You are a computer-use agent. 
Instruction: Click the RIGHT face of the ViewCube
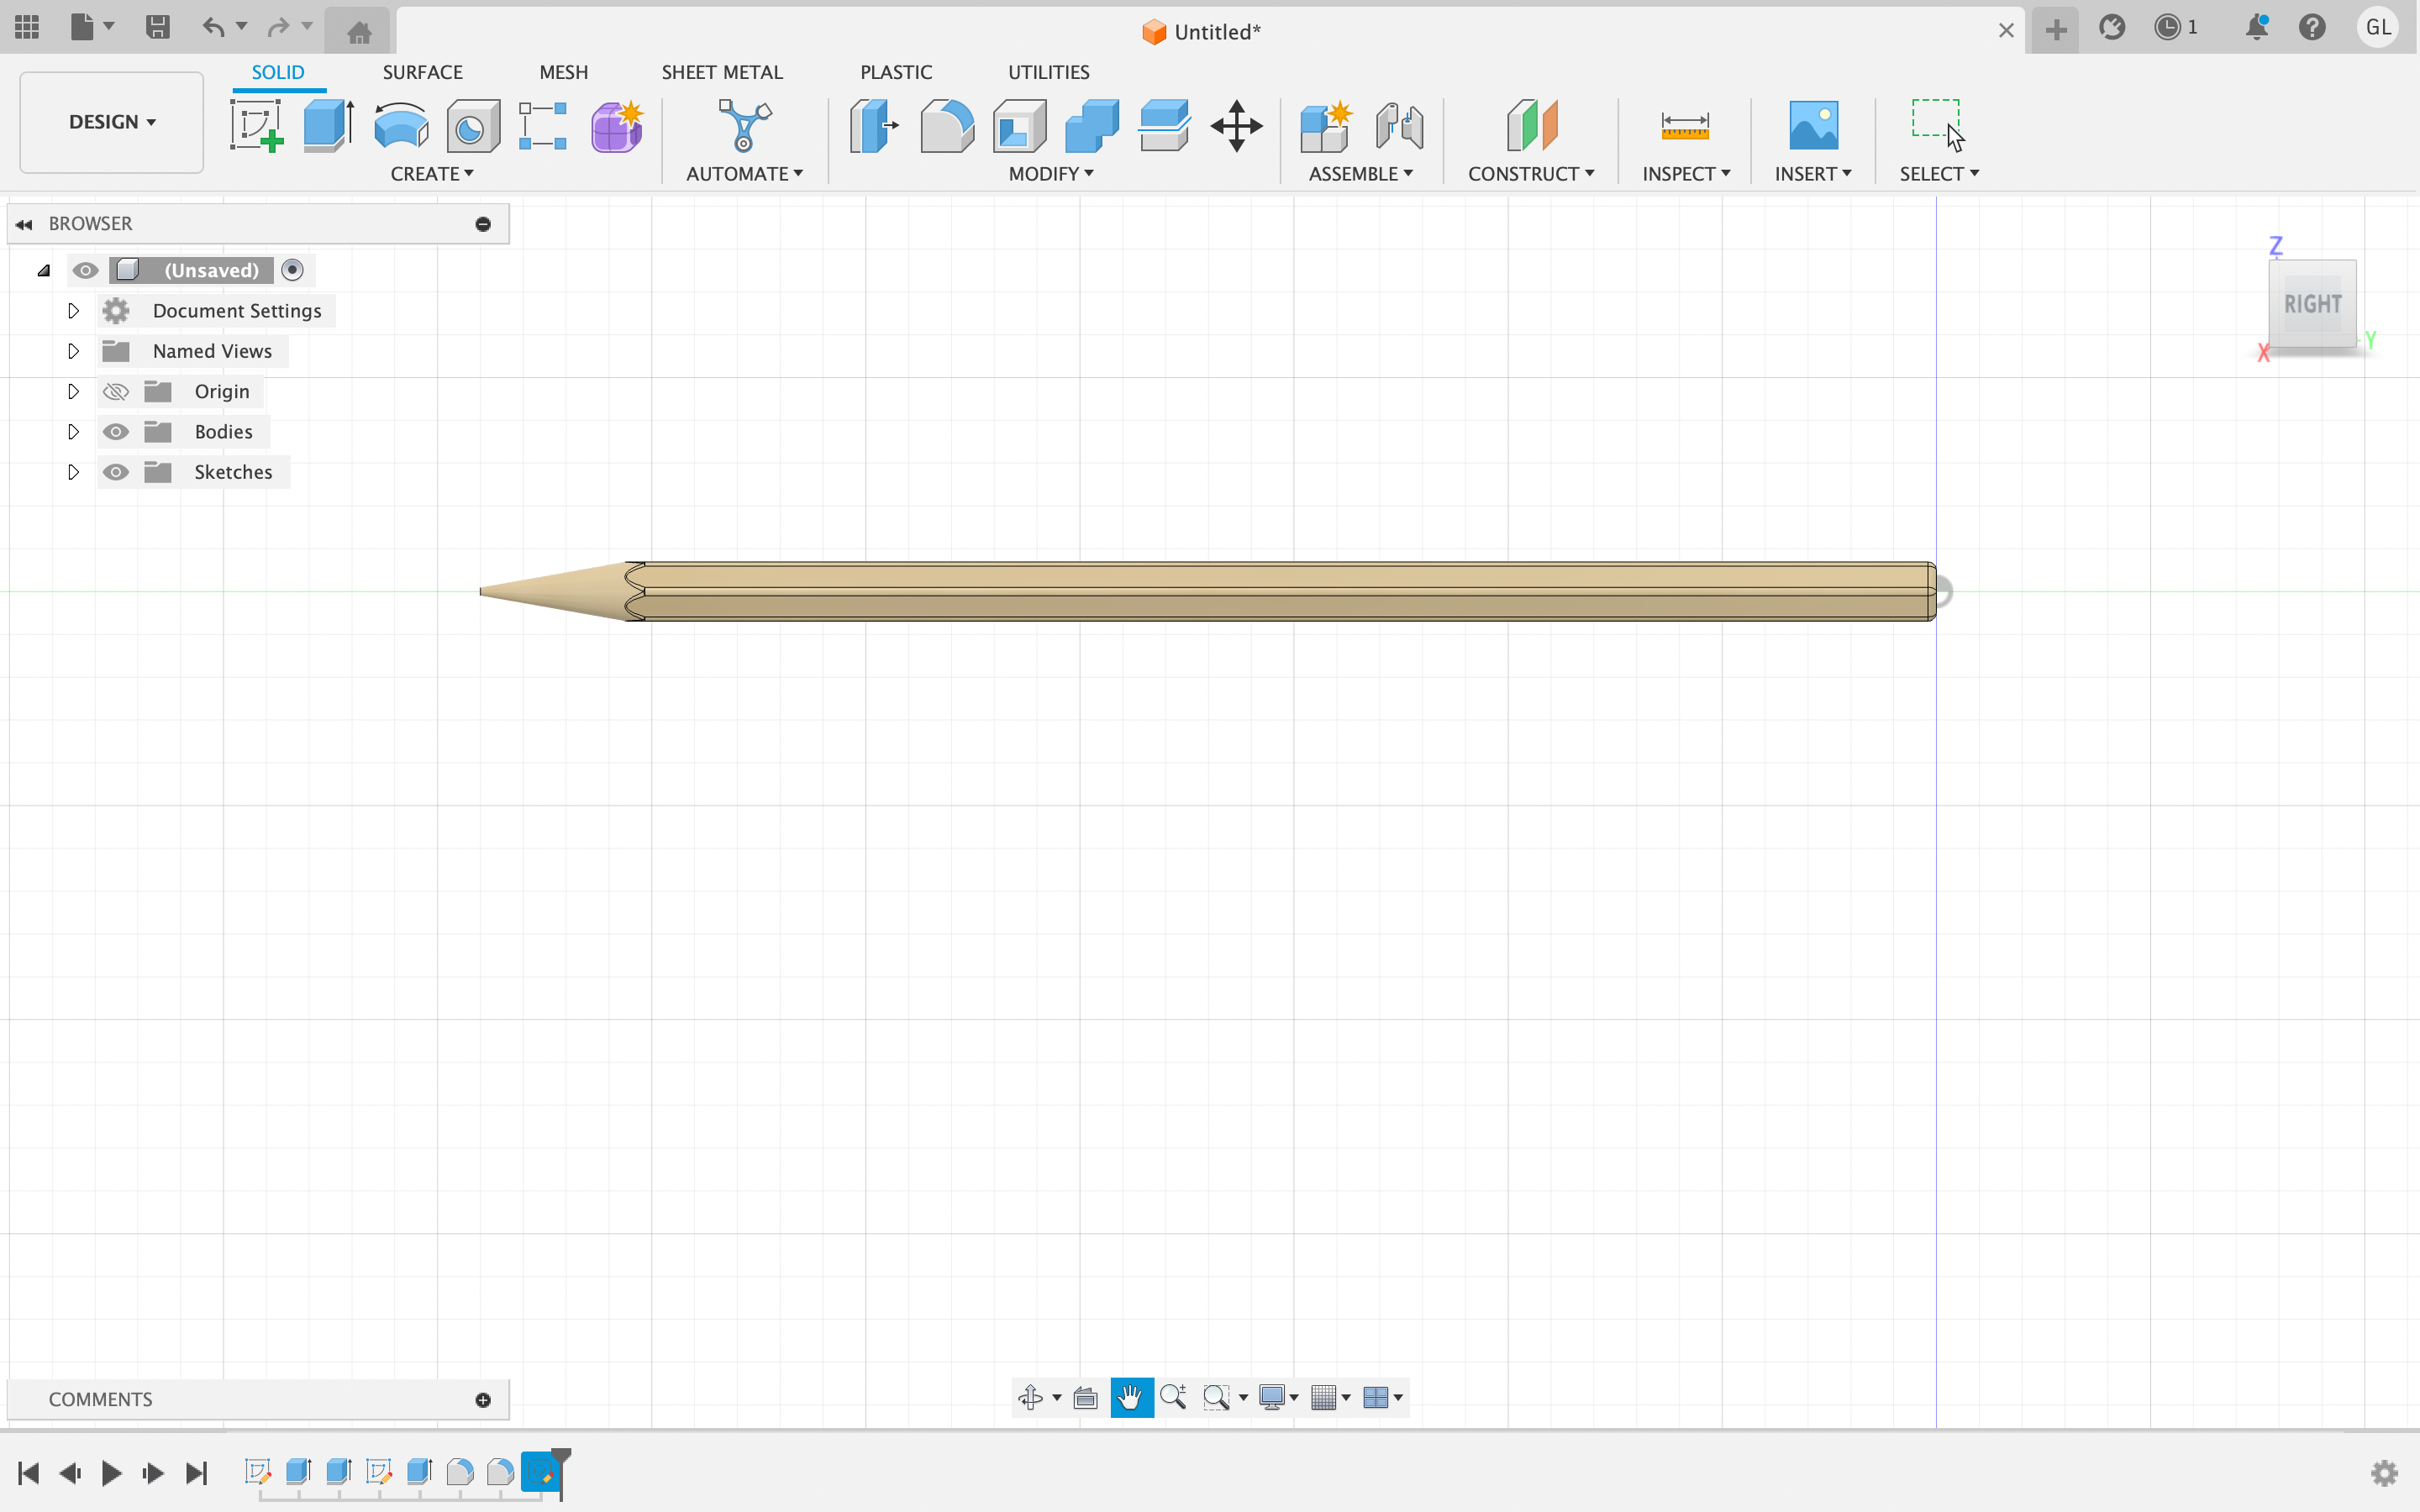[x=2312, y=304]
